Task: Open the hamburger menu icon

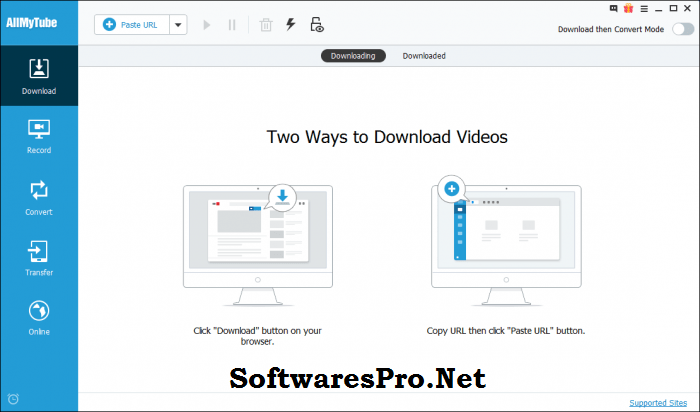Action: click(644, 8)
